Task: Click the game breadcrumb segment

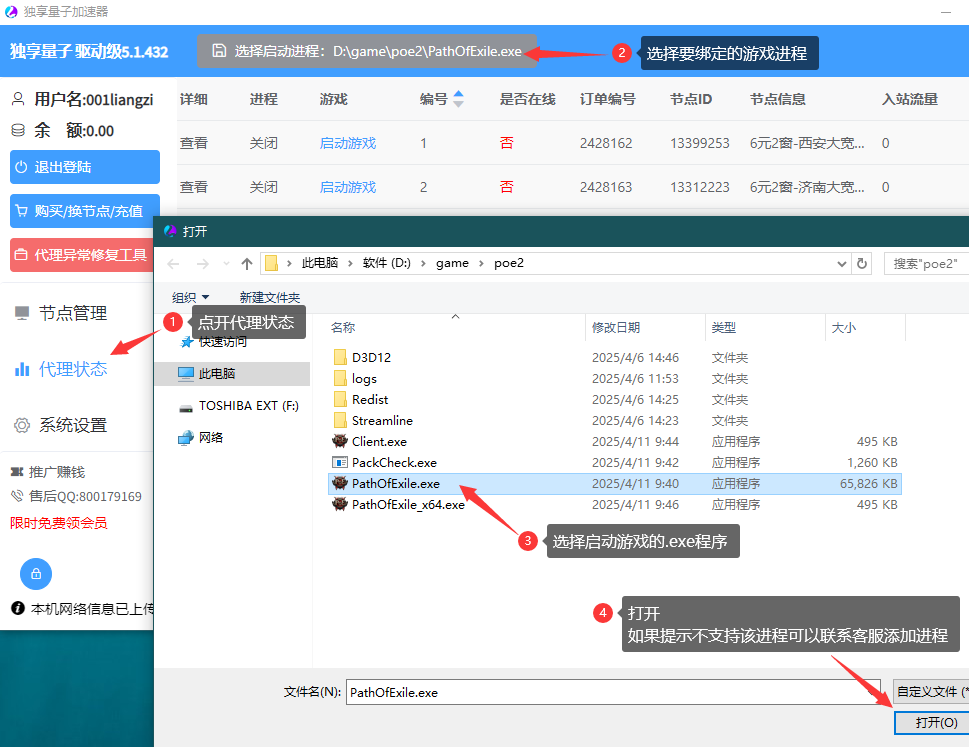Action: click(x=452, y=263)
